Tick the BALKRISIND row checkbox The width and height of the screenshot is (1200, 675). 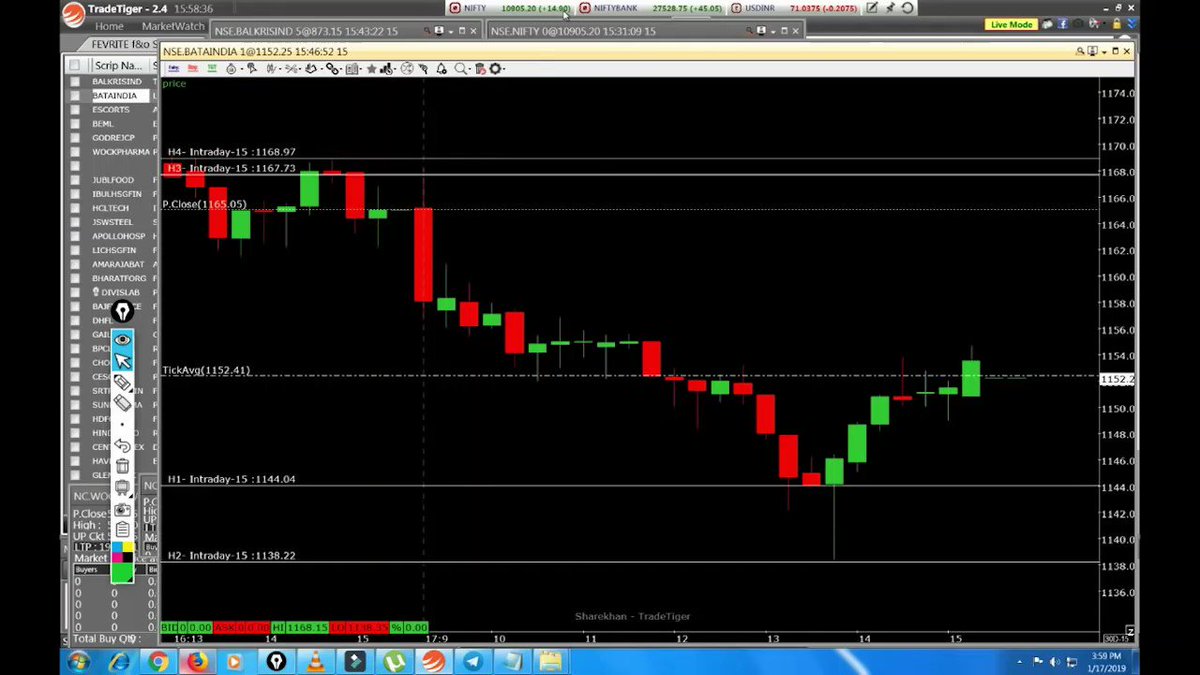[x=74, y=82]
